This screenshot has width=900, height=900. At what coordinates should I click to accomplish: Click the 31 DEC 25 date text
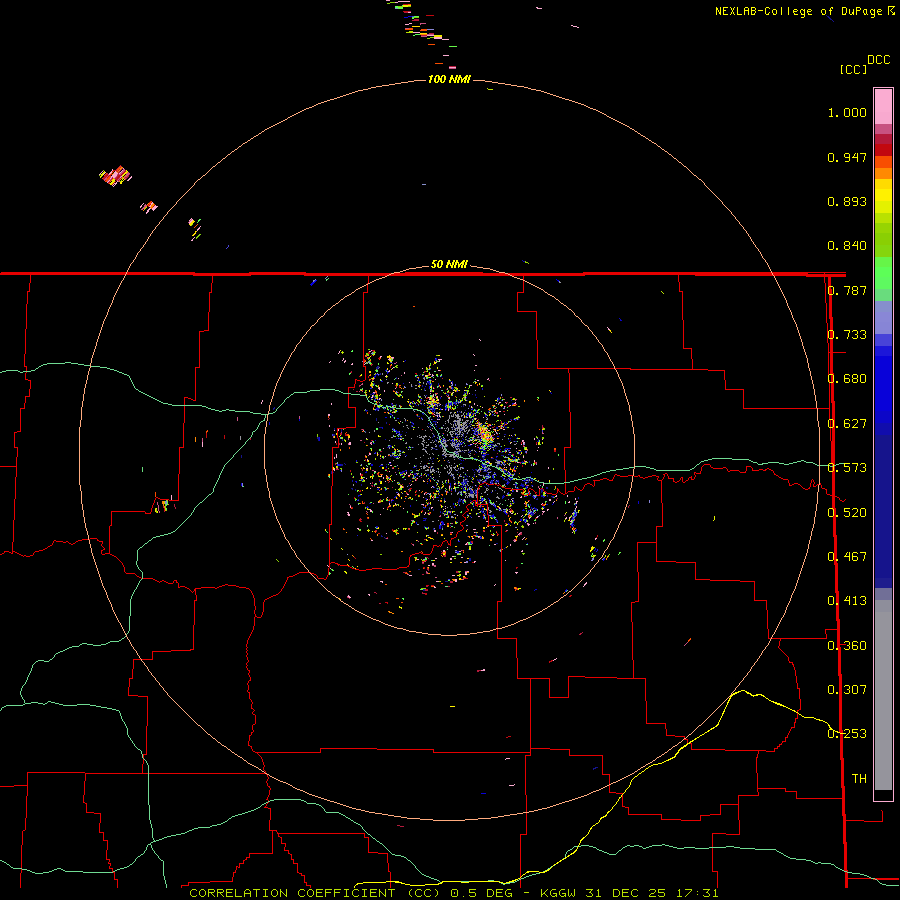626,893
